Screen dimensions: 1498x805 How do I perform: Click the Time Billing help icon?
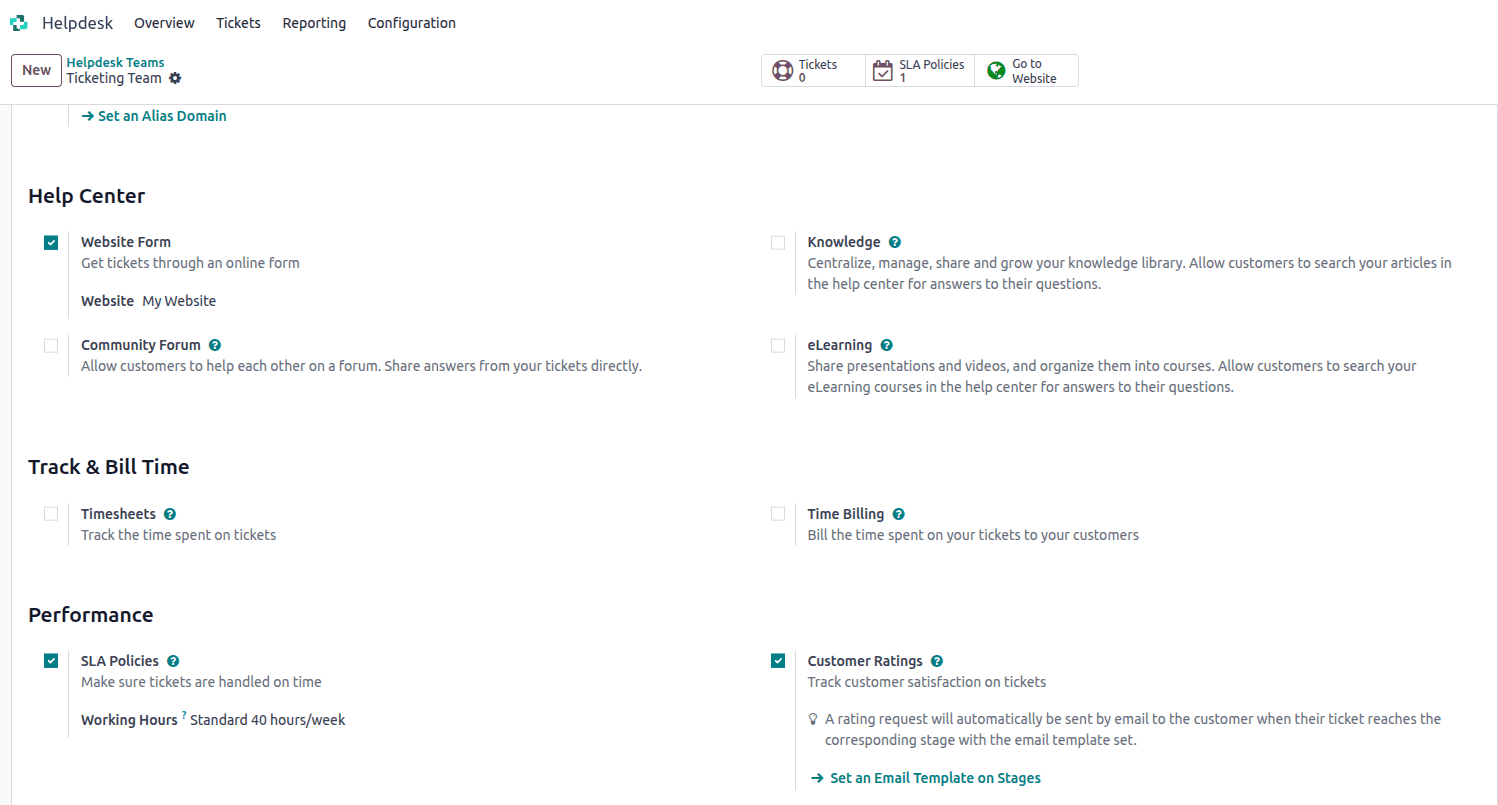pyautogui.click(x=898, y=513)
